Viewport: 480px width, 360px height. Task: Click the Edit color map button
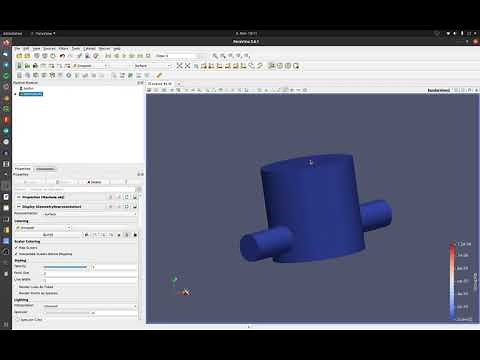(48, 235)
